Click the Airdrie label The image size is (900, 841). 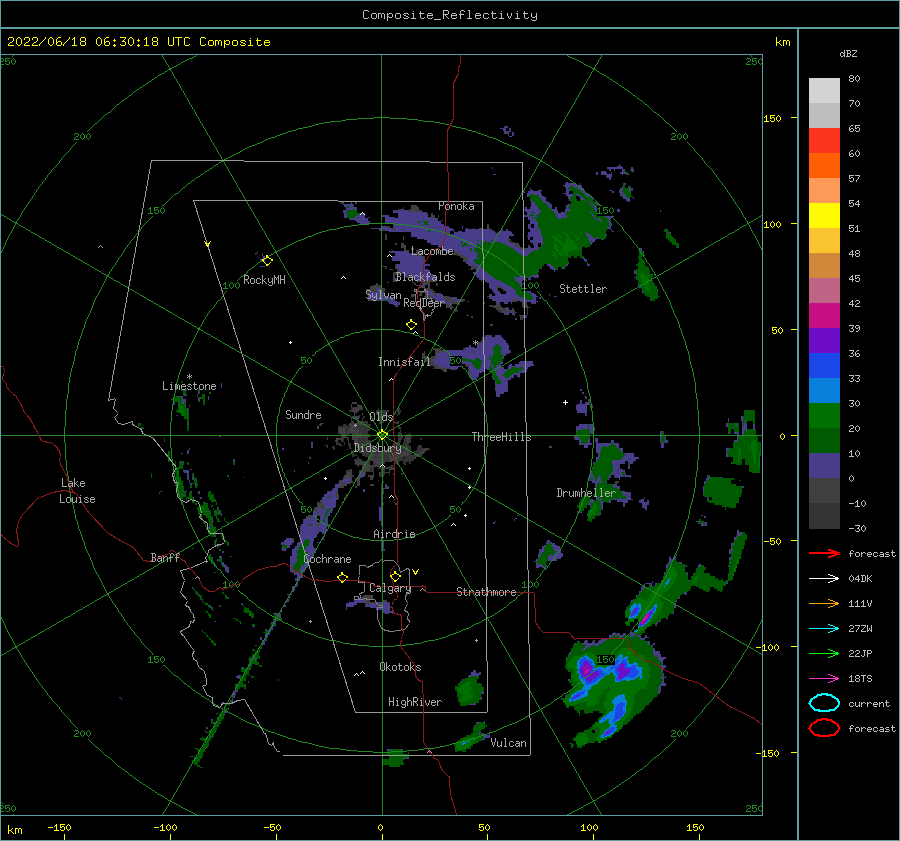tap(394, 534)
